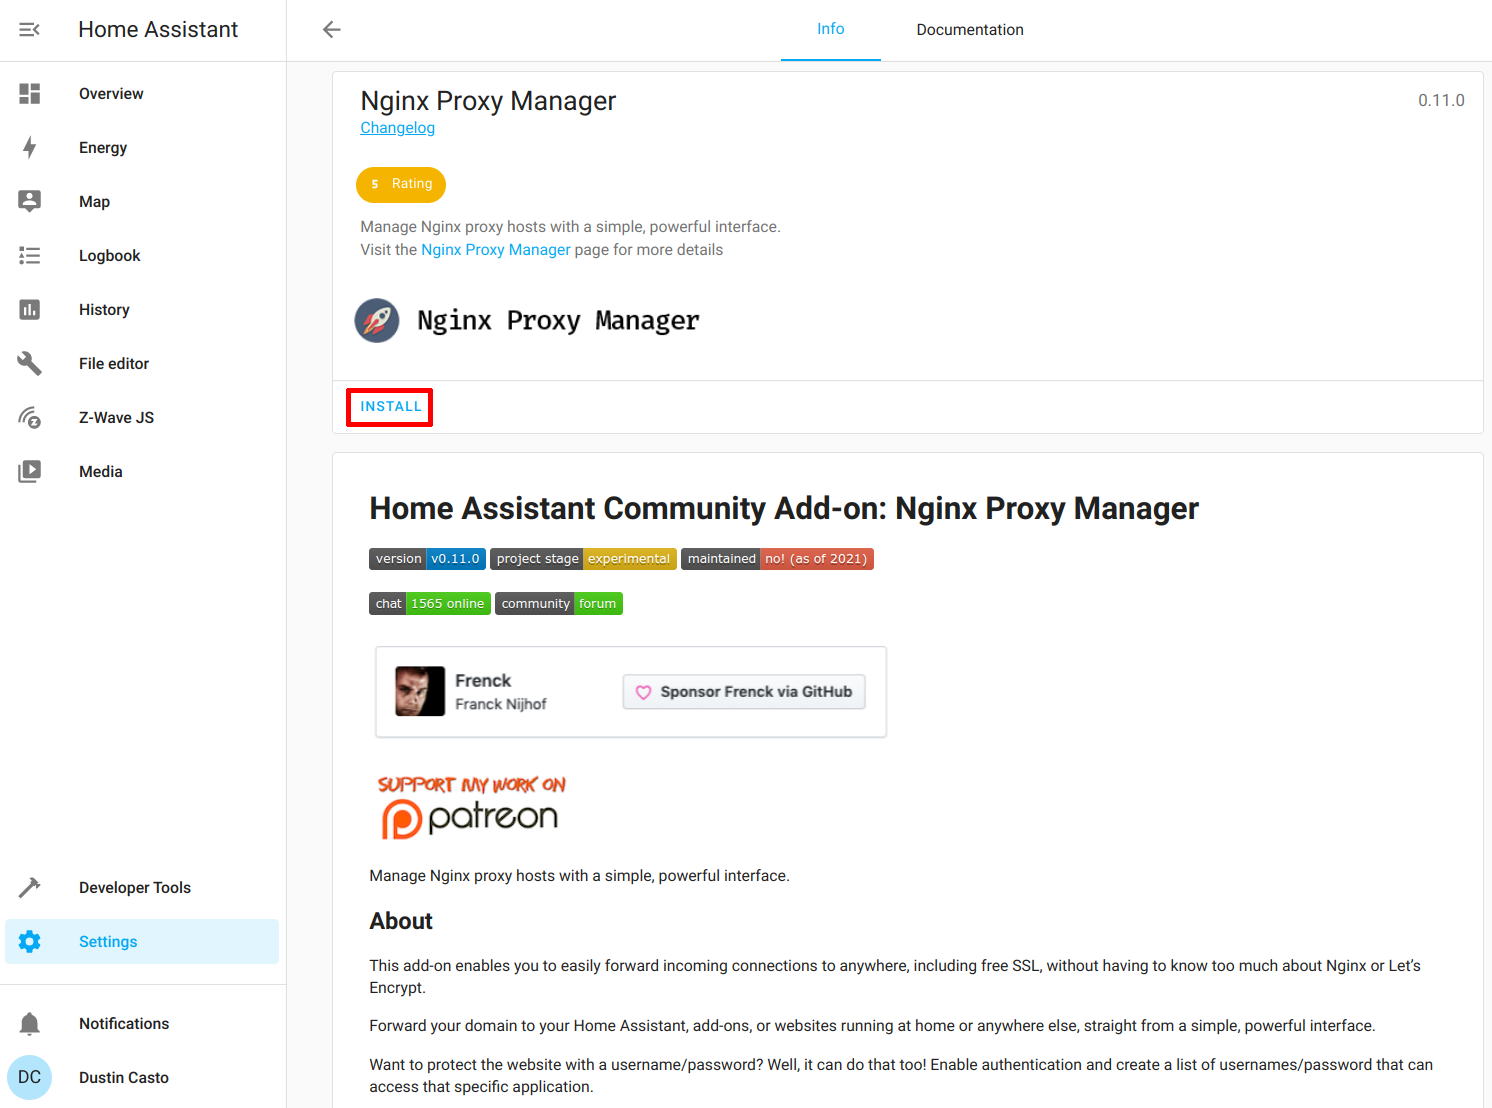Click the heart icon on sponsor button

[x=644, y=692]
